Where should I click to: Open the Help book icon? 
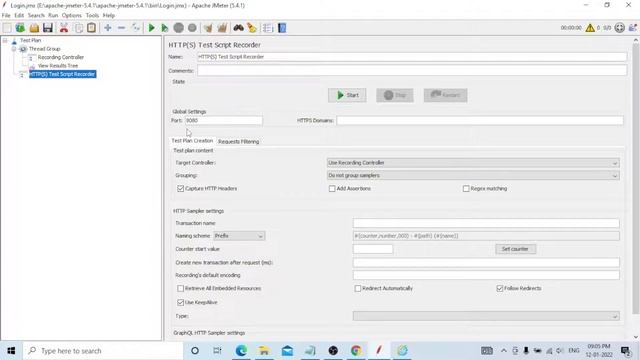point(282,28)
